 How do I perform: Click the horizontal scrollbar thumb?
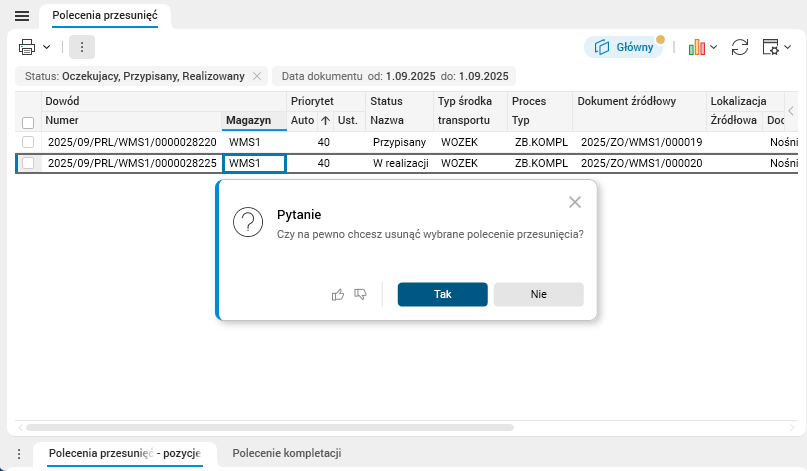pos(270,427)
